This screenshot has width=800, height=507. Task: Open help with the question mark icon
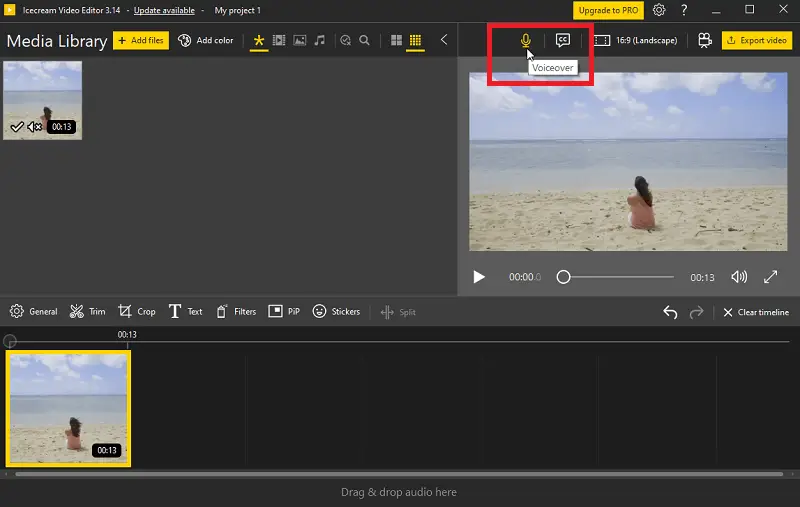coord(684,10)
